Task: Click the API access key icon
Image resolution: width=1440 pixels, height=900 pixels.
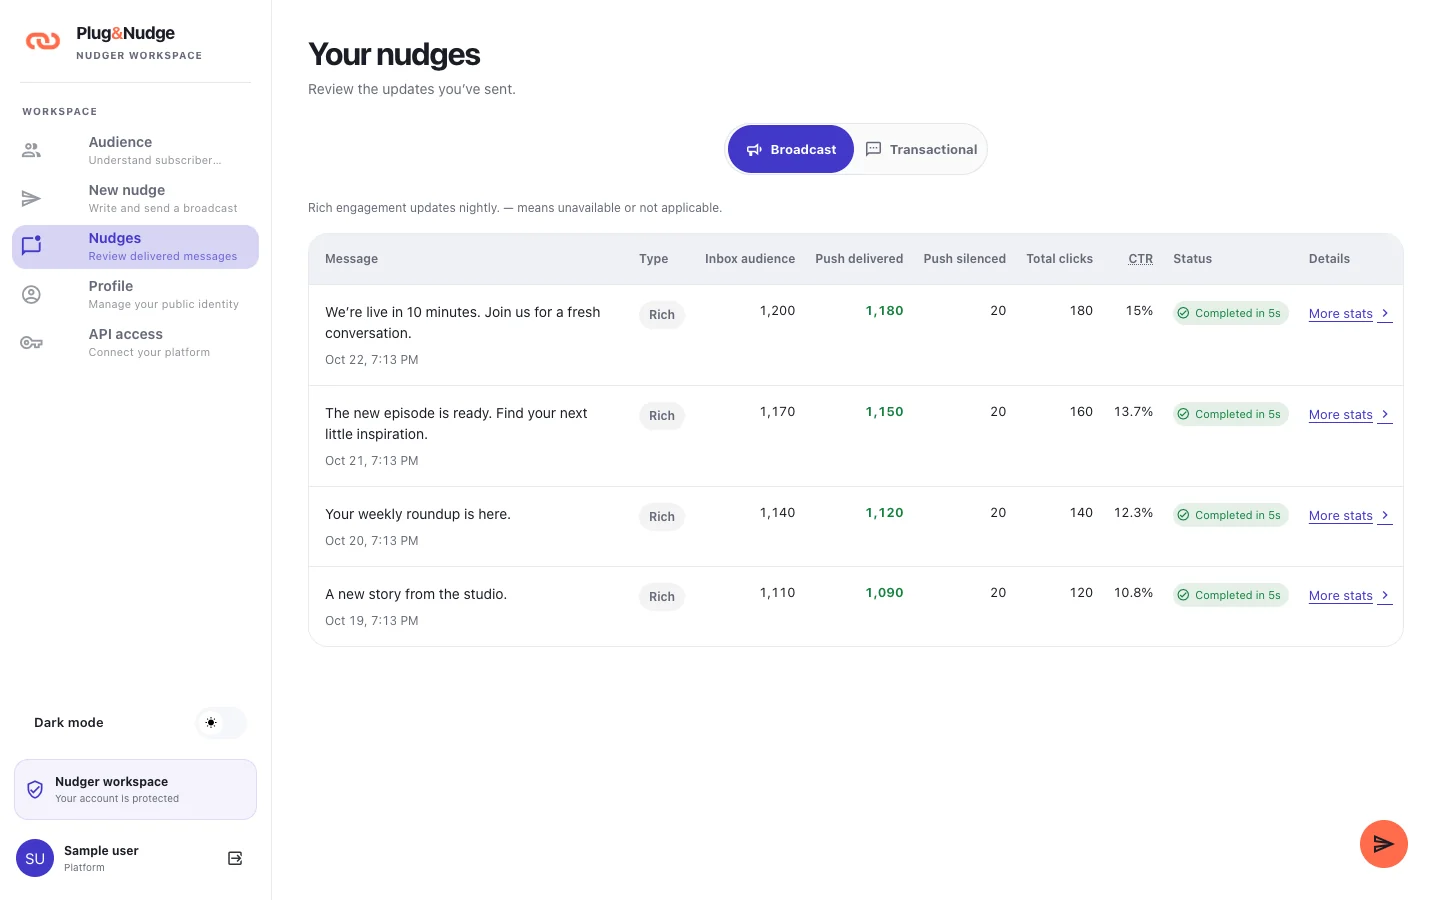Action: click(32, 342)
